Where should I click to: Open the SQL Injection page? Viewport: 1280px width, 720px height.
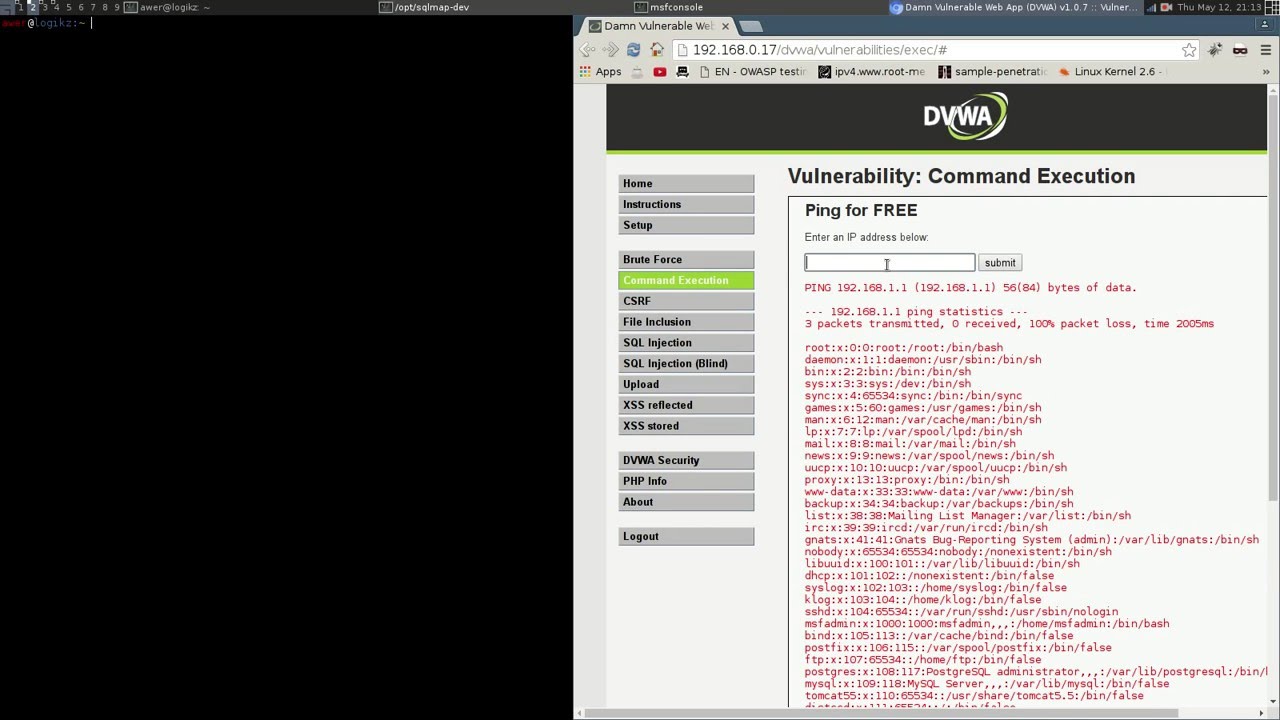686,343
